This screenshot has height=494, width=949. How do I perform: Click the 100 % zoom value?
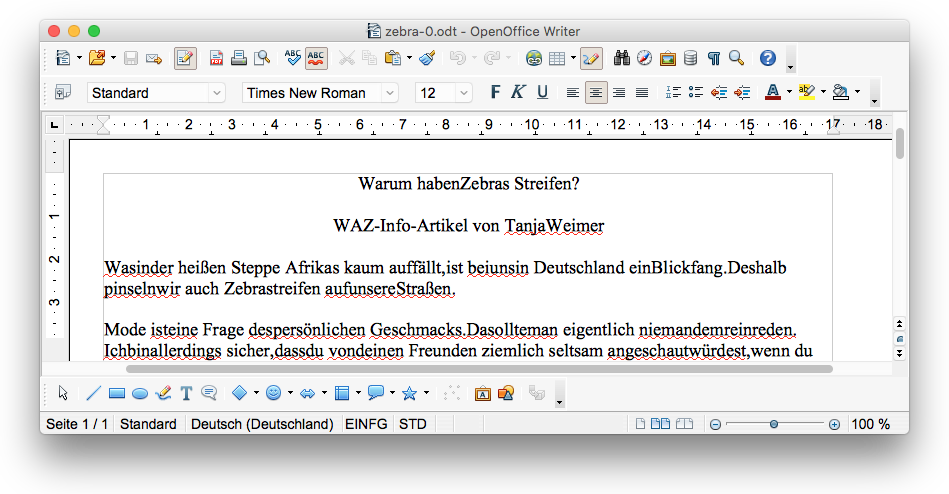(x=871, y=424)
